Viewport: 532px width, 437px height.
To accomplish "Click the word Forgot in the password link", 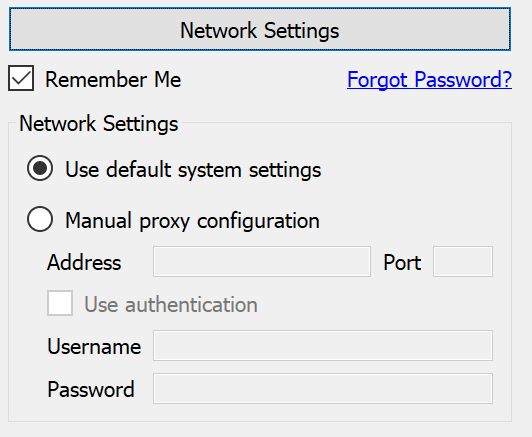I will pyautogui.click(x=377, y=80).
